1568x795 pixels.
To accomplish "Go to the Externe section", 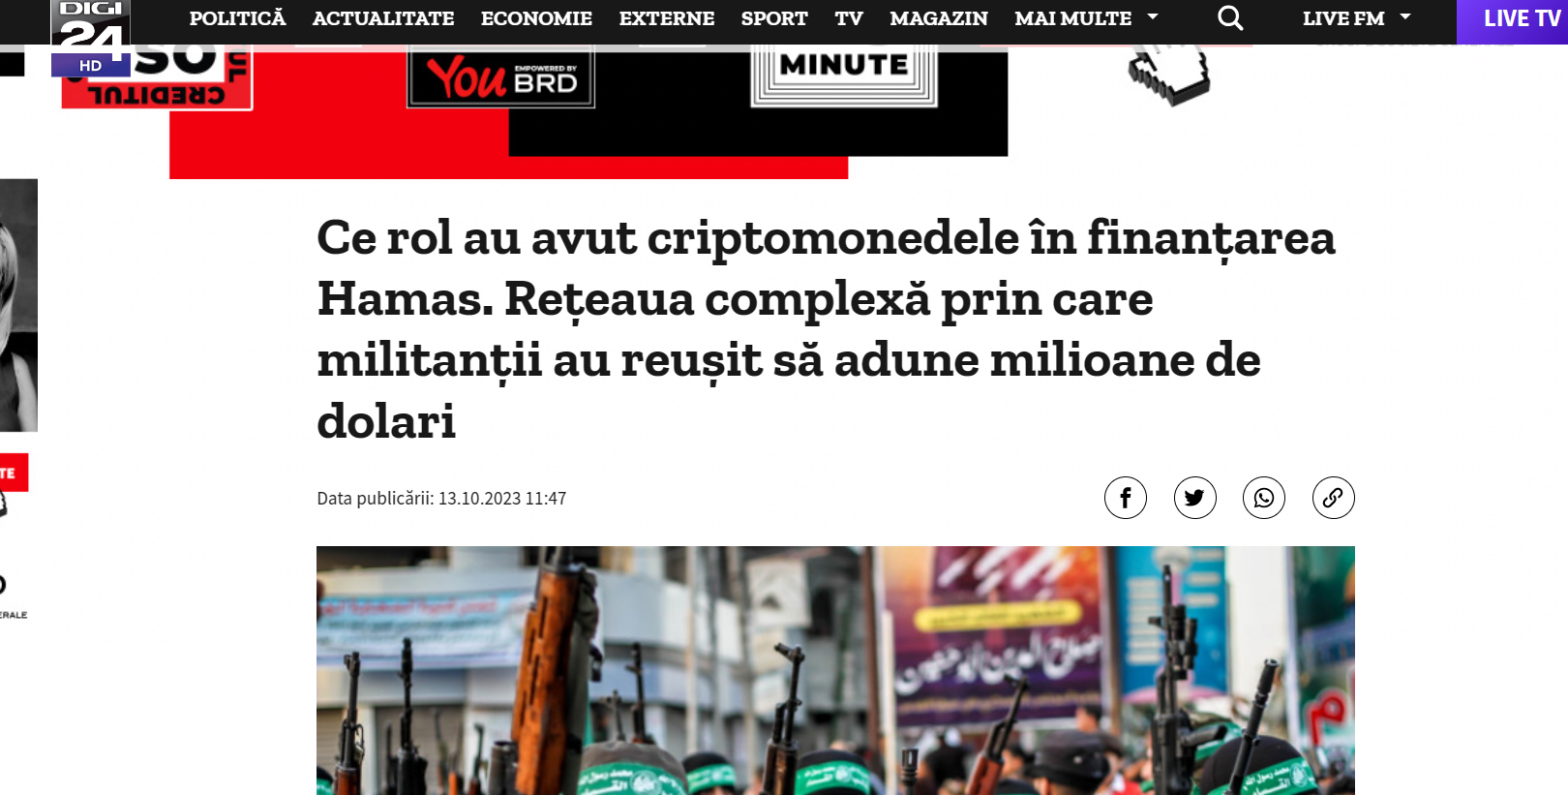I will point(666,18).
